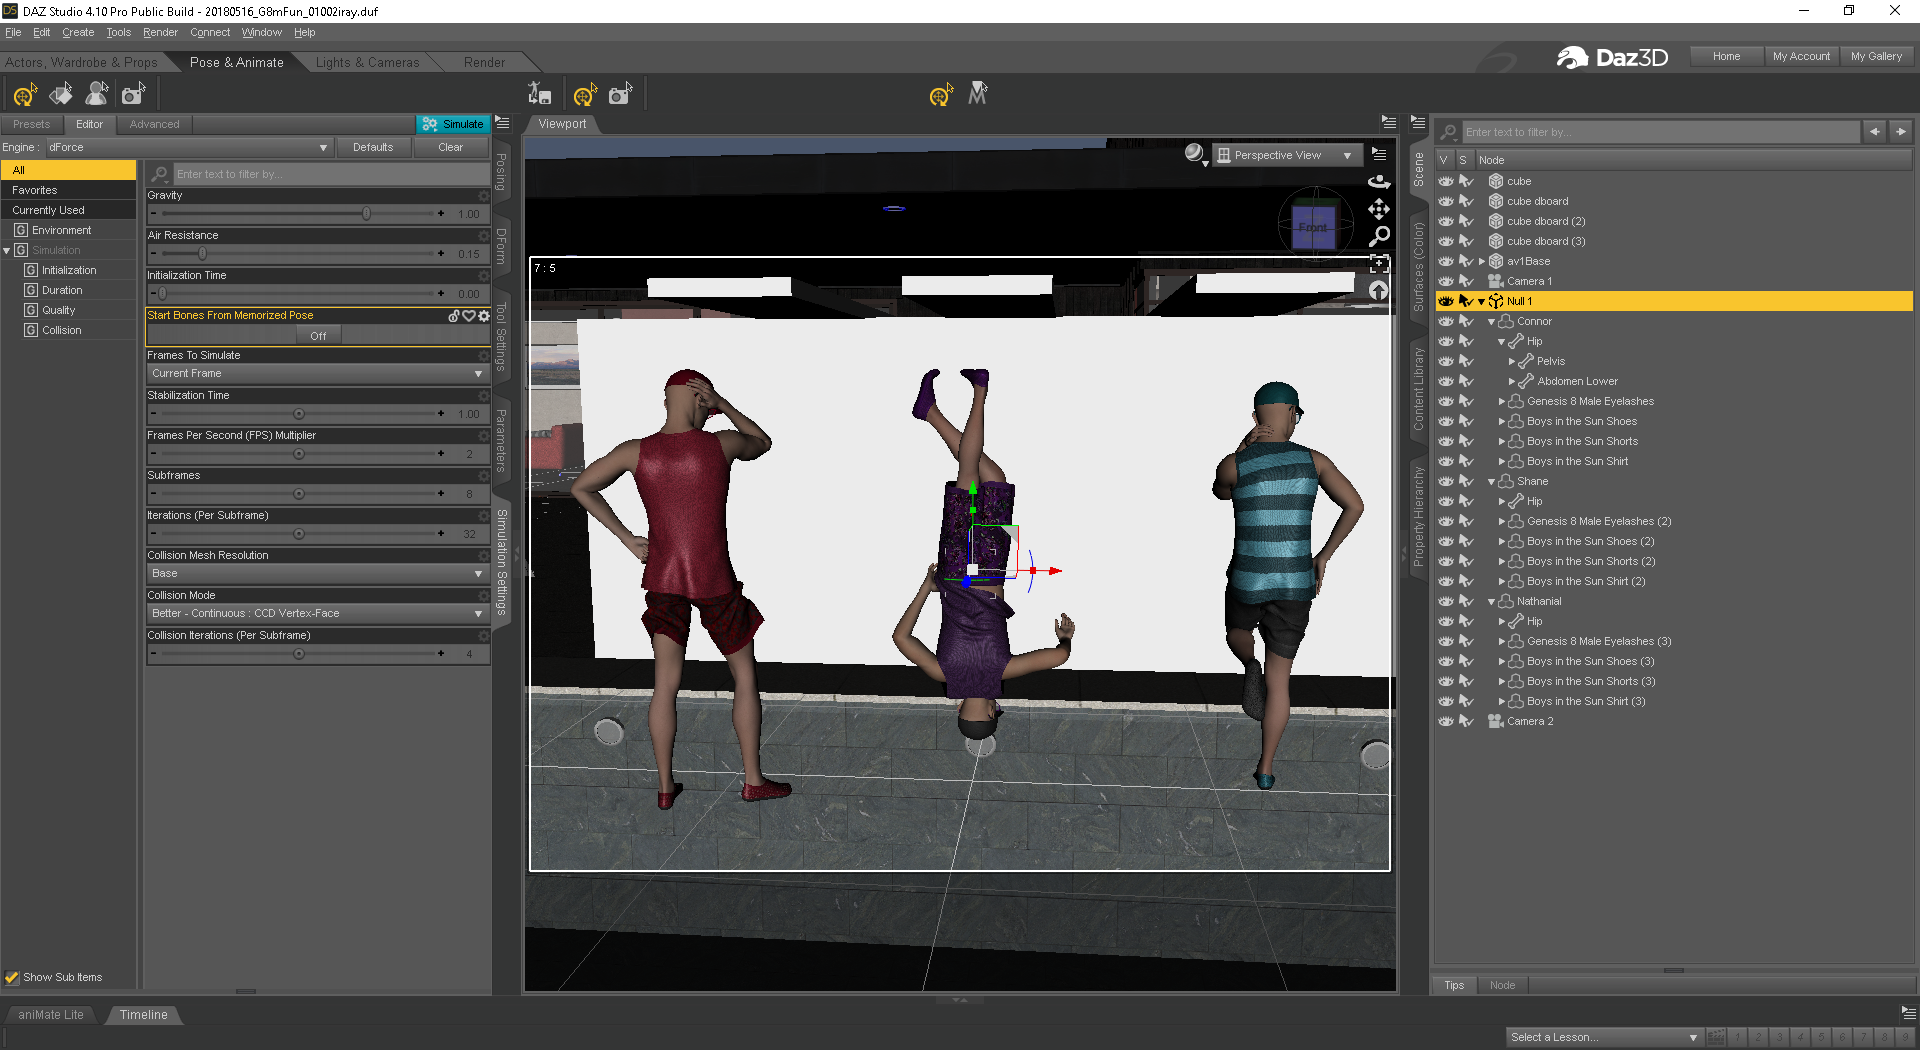Viewport: 1920px width, 1050px height.
Task: Click the Simulate button
Action: click(453, 124)
